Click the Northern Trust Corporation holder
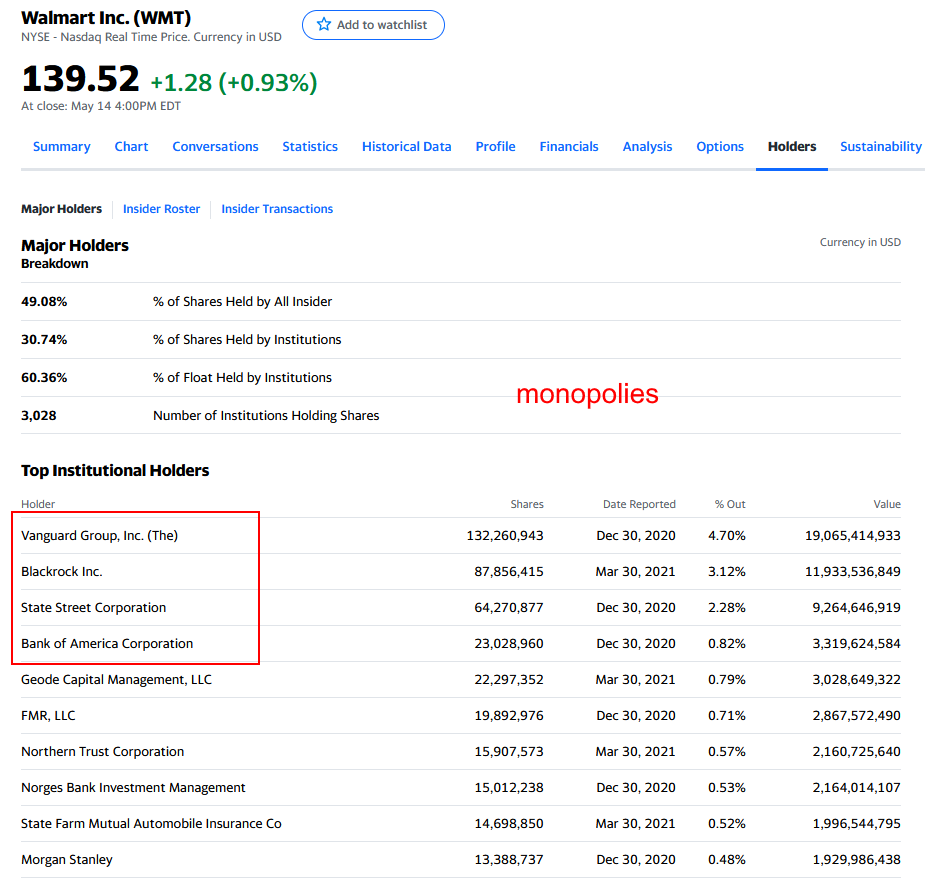 [x=103, y=752]
